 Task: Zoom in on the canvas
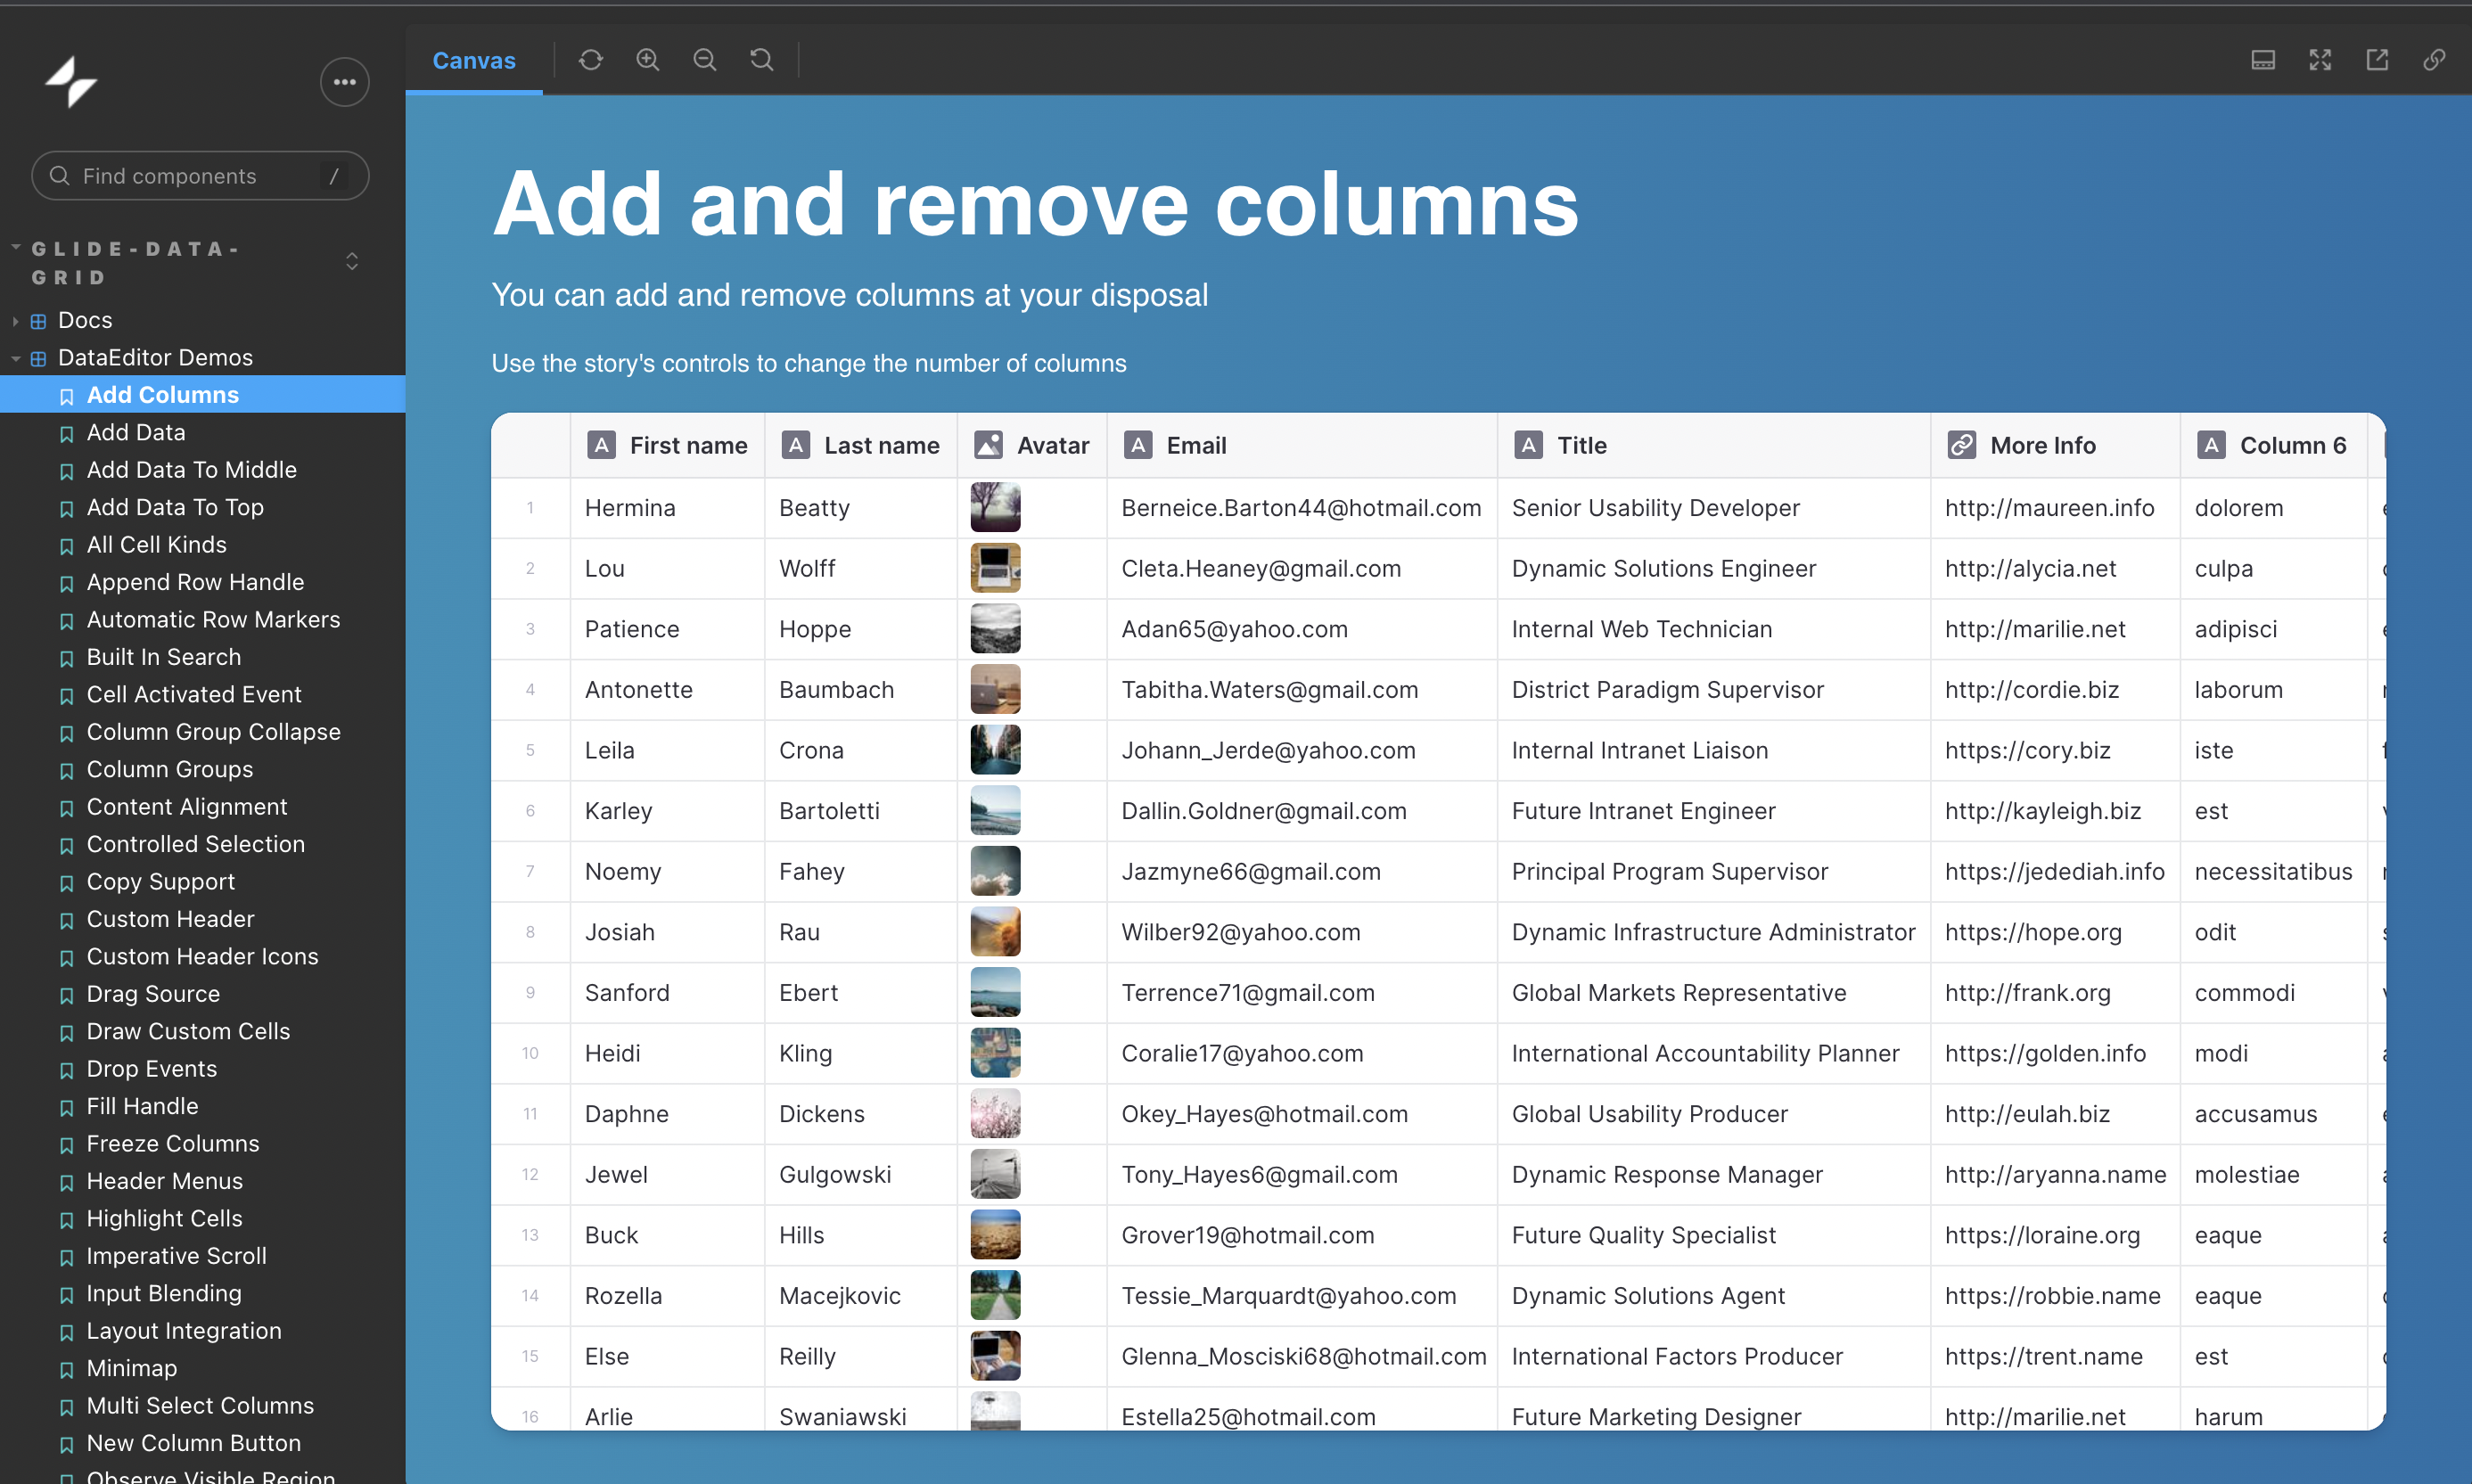[x=648, y=60]
